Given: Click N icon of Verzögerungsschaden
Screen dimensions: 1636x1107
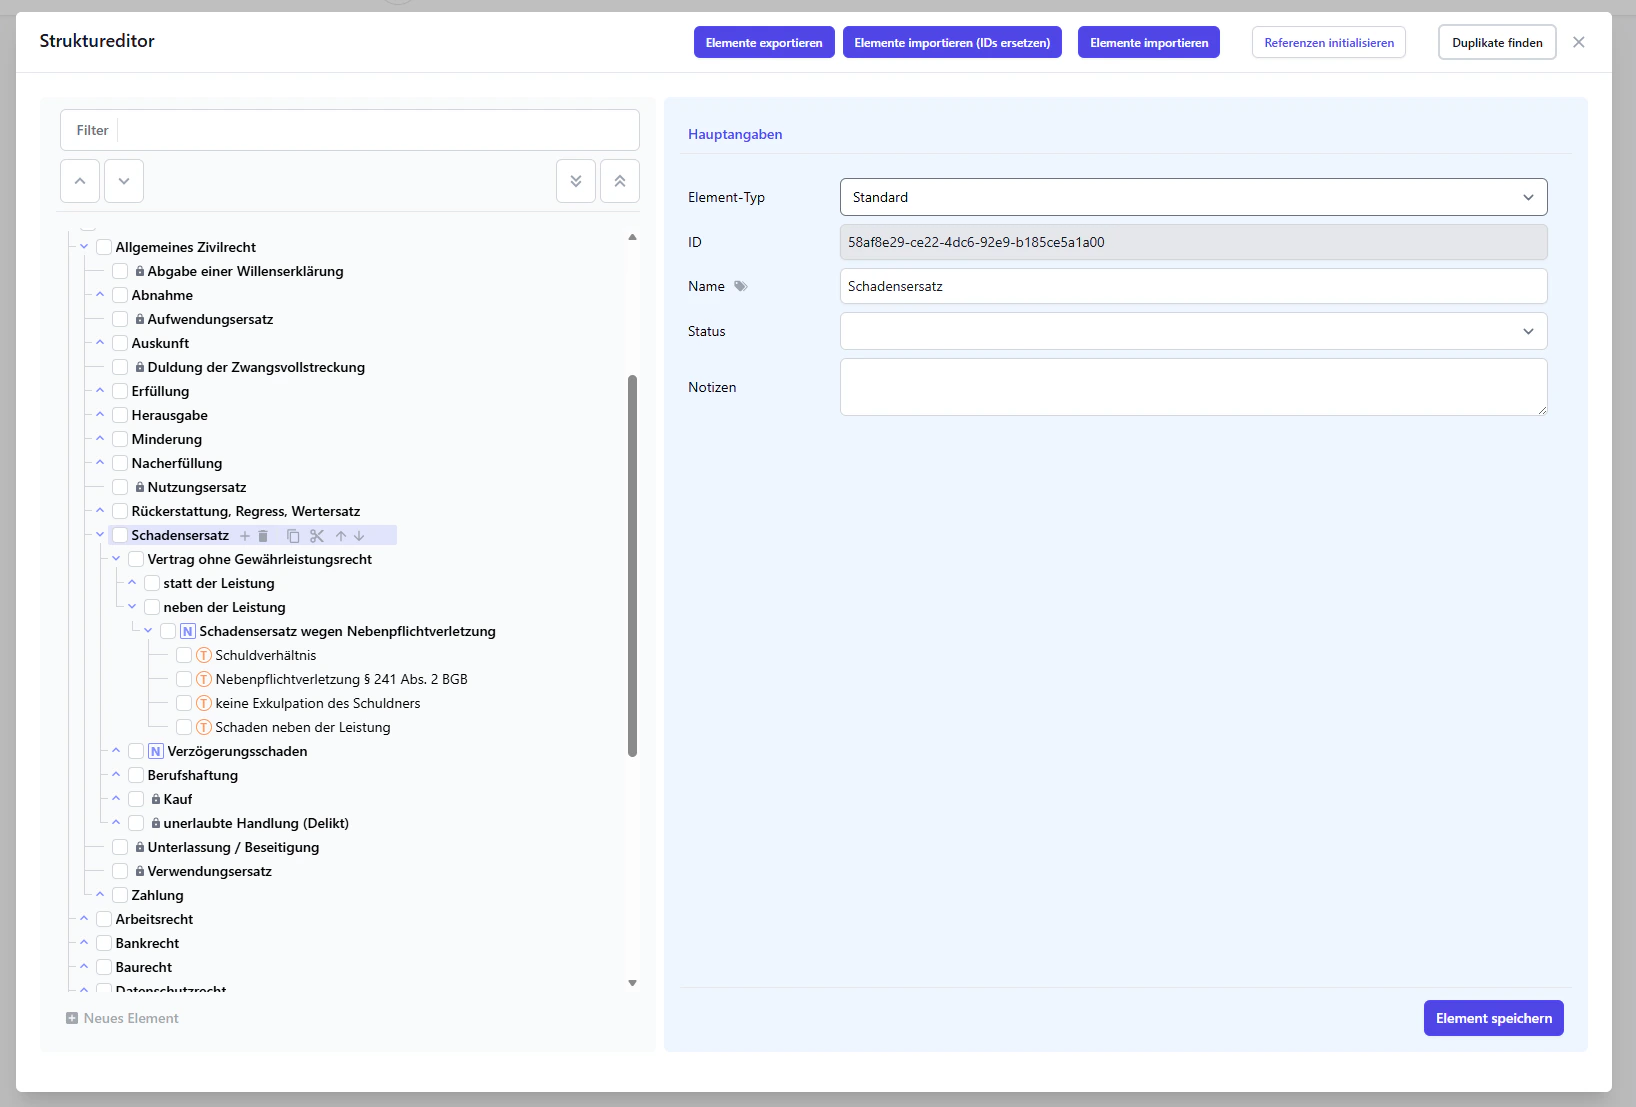Looking at the screenshot, I should click(x=156, y=751).
